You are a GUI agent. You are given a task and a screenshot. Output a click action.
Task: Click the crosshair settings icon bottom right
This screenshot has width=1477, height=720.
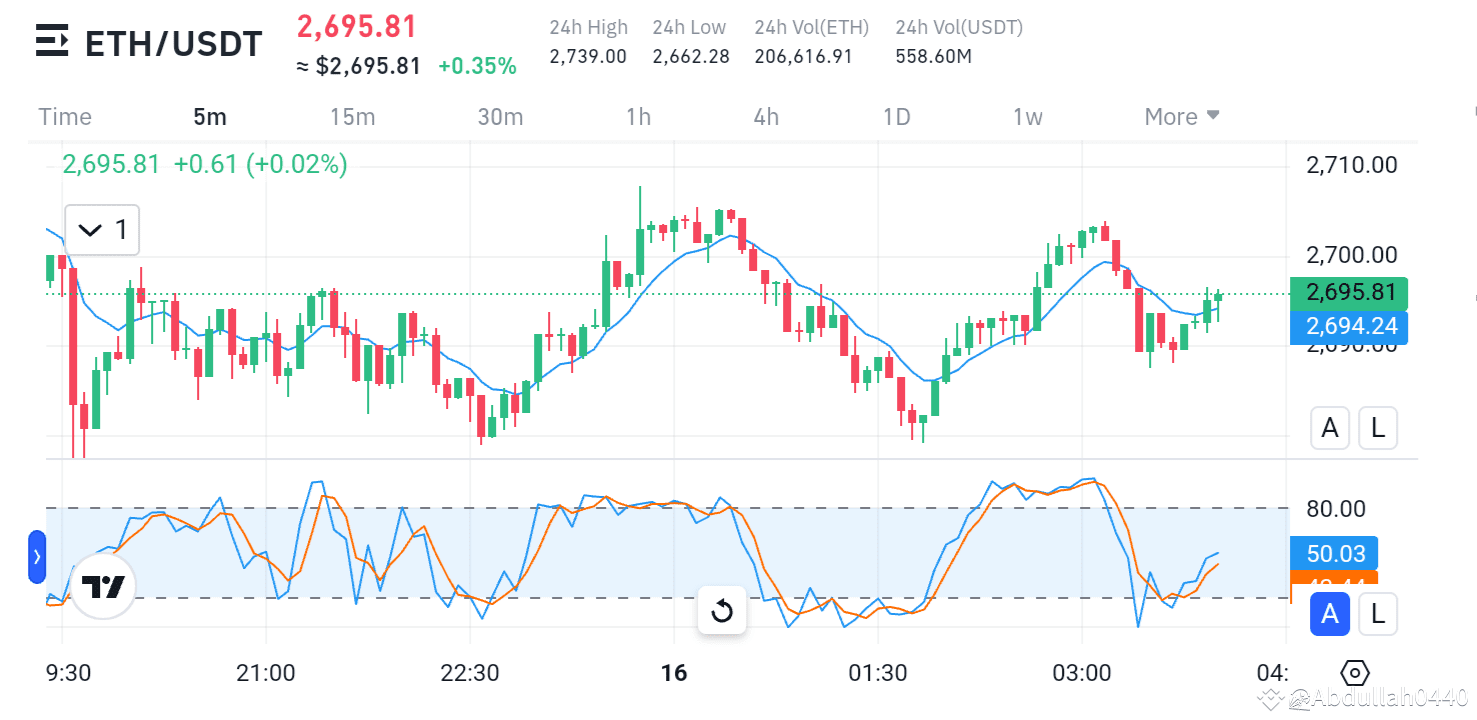point(1355,672)
